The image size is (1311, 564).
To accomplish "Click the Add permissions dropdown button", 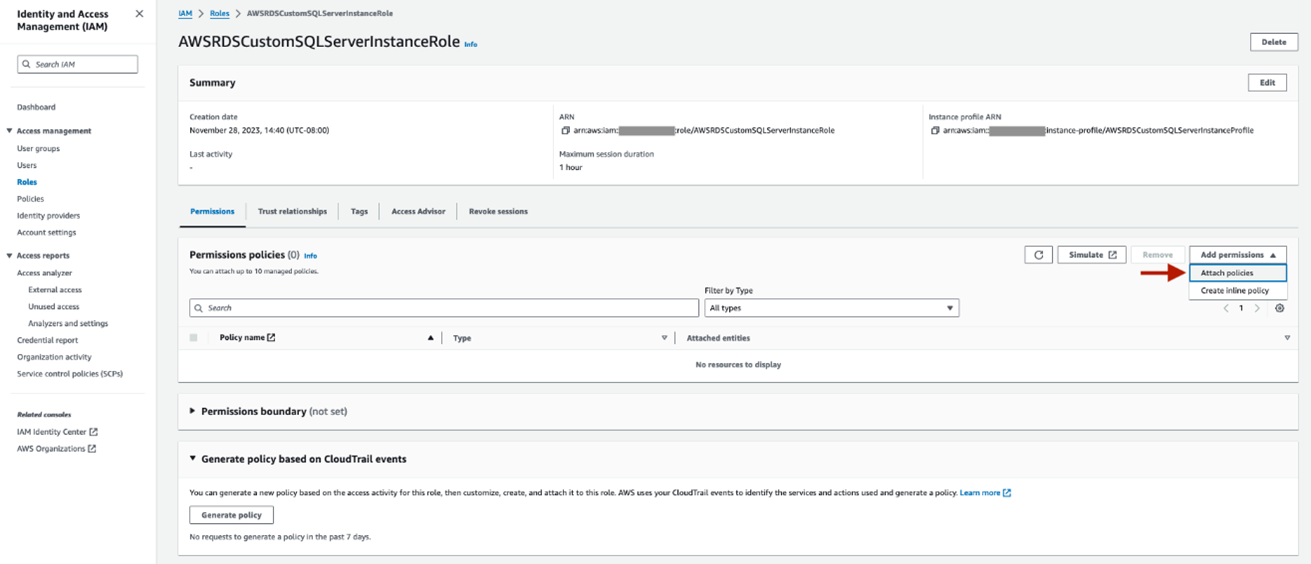I will coord(1238,255).
